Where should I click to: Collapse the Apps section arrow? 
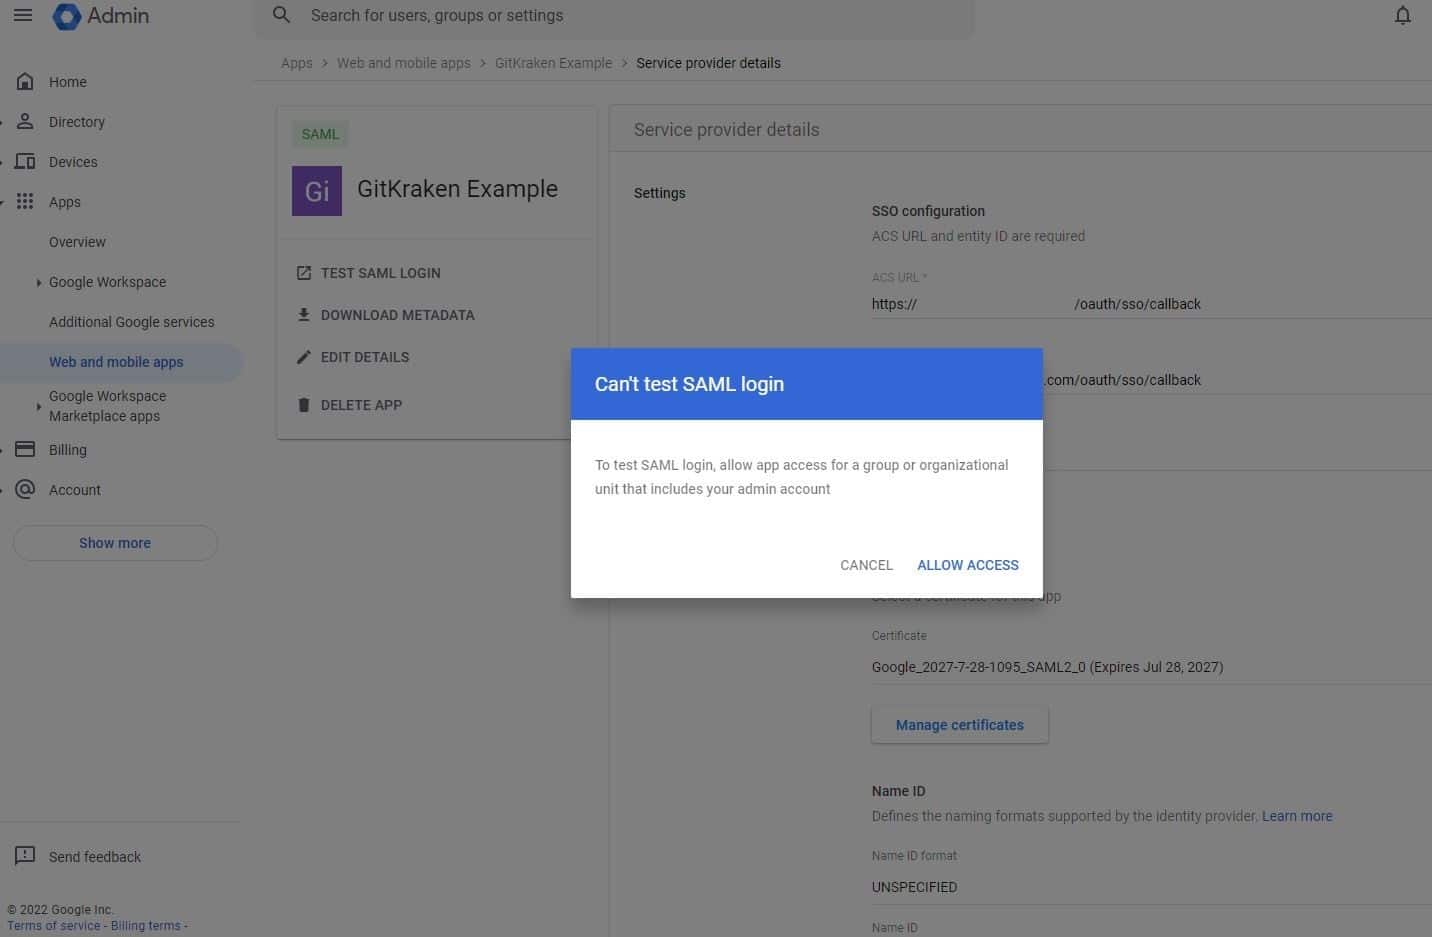(x=2, y=202)
